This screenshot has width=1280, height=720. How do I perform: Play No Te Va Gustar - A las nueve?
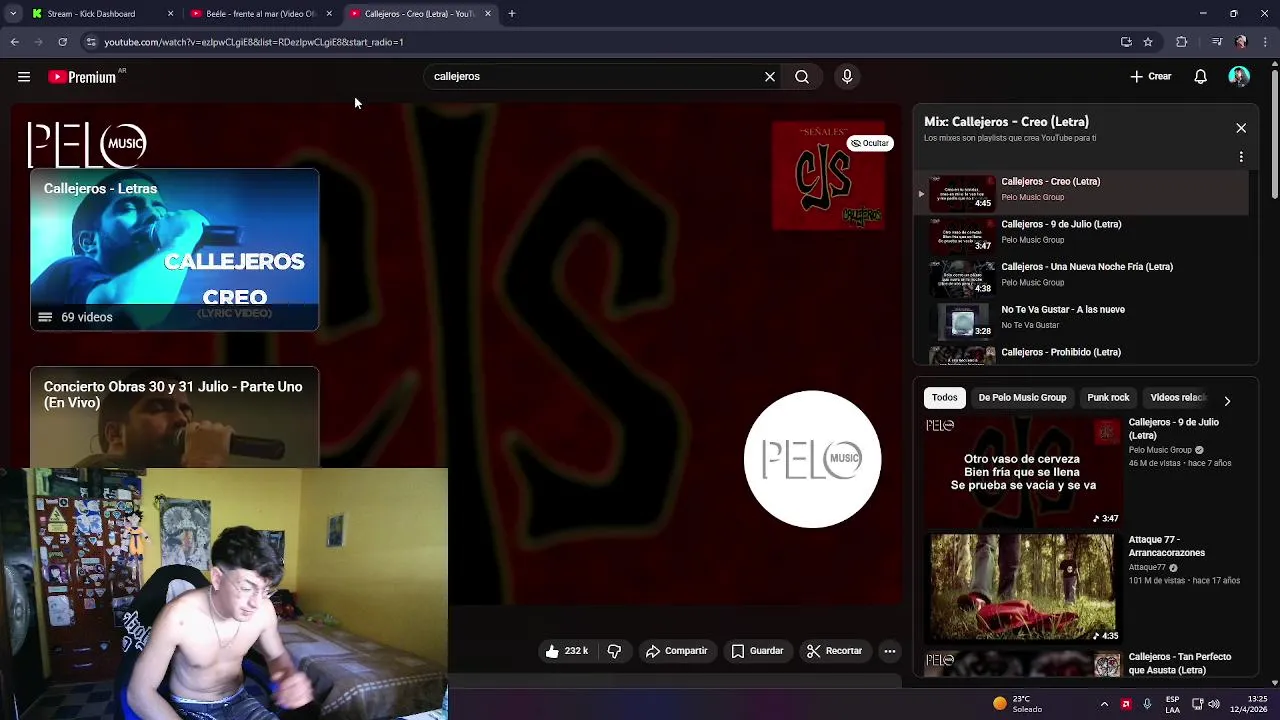point(1081,320)
